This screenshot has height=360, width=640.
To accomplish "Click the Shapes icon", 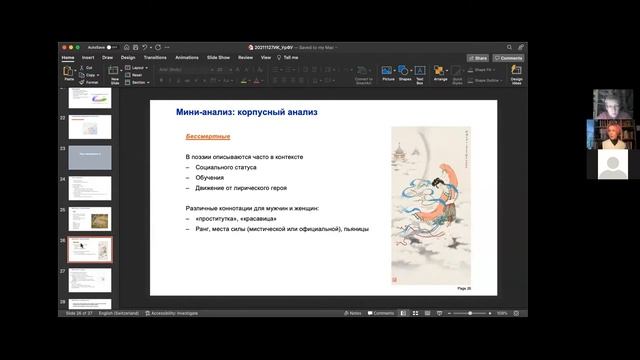I will click(x=403, y=71).
